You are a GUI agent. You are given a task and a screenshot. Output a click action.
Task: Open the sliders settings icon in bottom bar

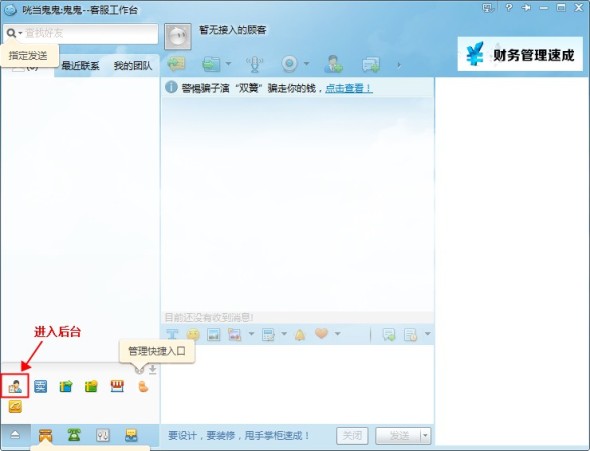click(103, 435)
